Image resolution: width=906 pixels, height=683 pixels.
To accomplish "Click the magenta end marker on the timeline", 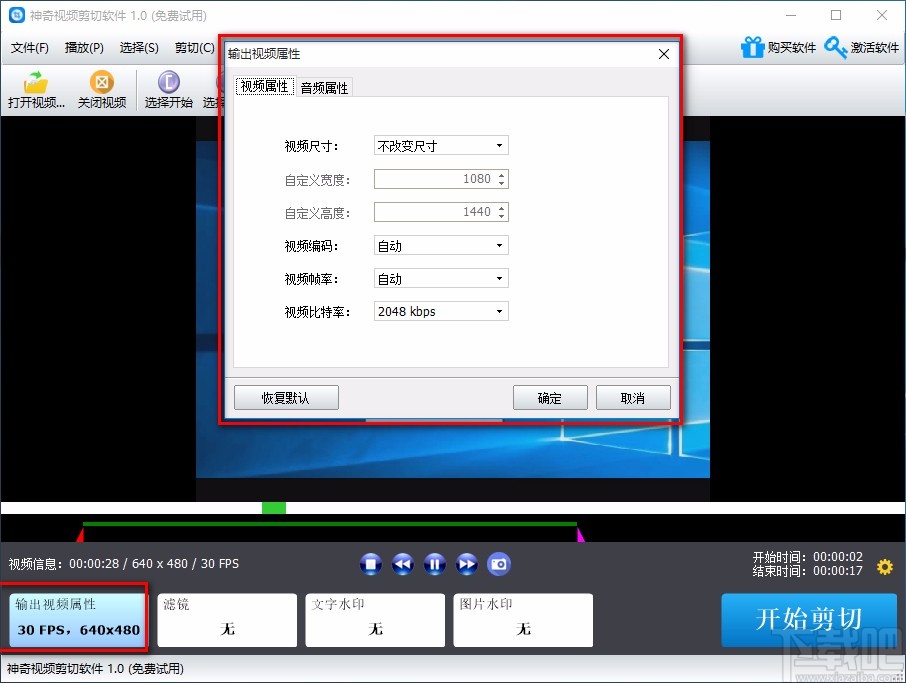I will click(x=580, y=534).
